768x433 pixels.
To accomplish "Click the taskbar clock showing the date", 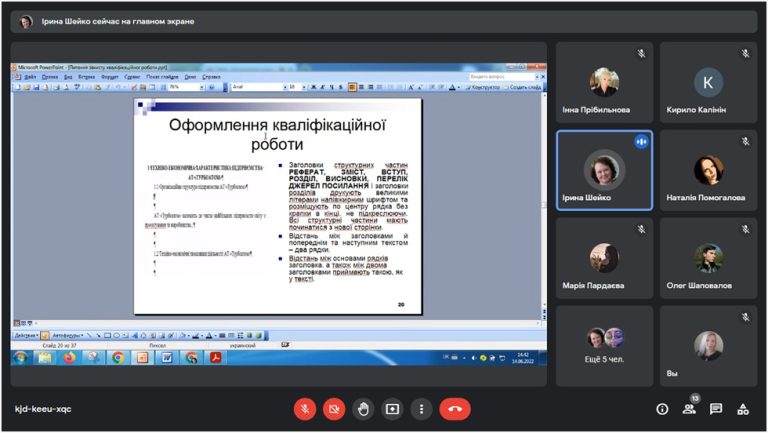I will pyautogui.click(x=523, y=358).
